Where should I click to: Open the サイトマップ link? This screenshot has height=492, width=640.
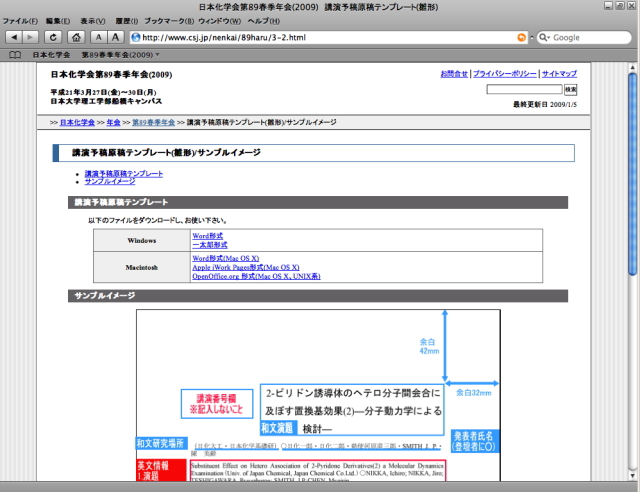[x=559, y=73]
